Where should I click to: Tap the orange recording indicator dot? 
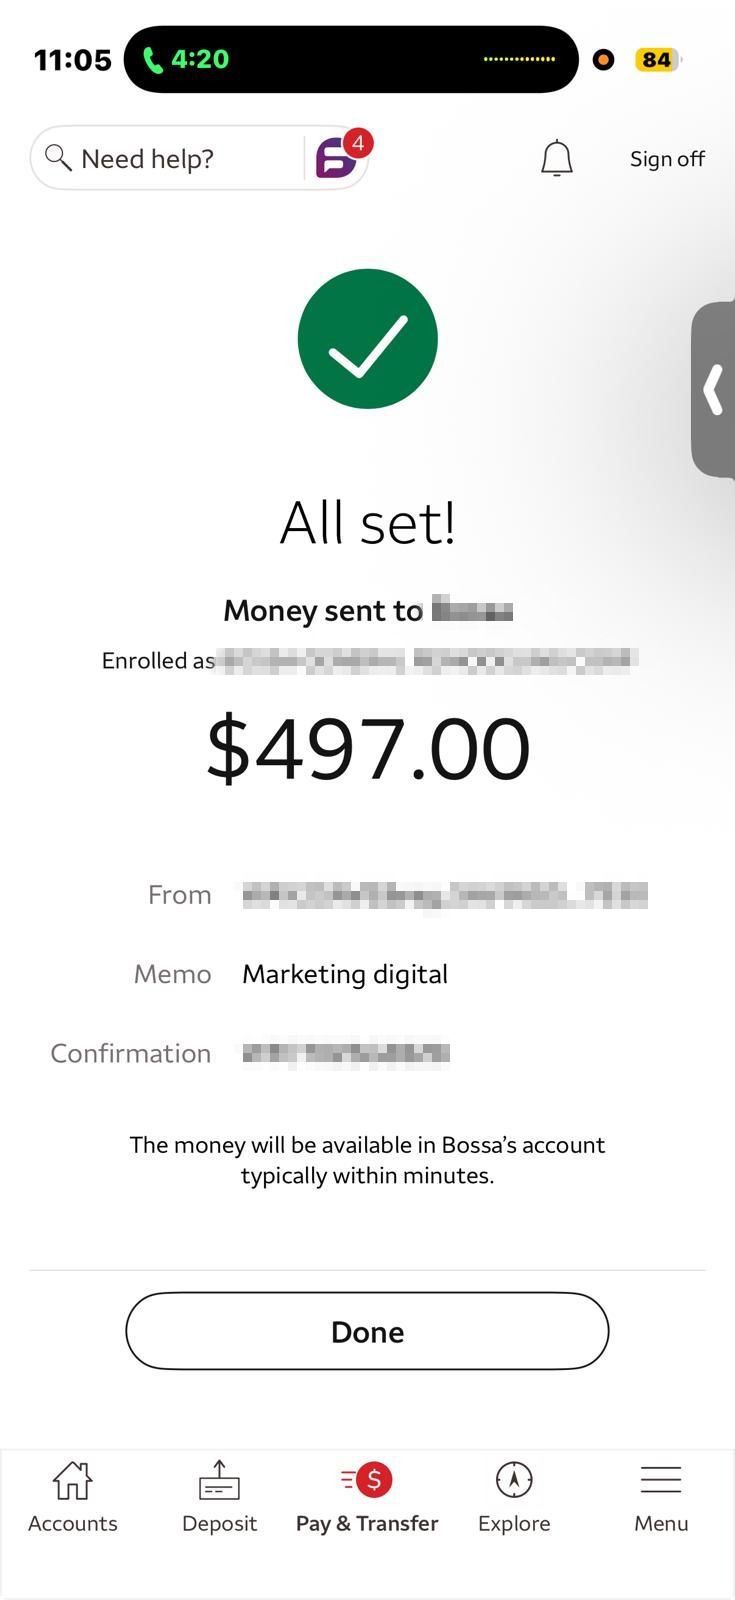[x=603, y=60]
